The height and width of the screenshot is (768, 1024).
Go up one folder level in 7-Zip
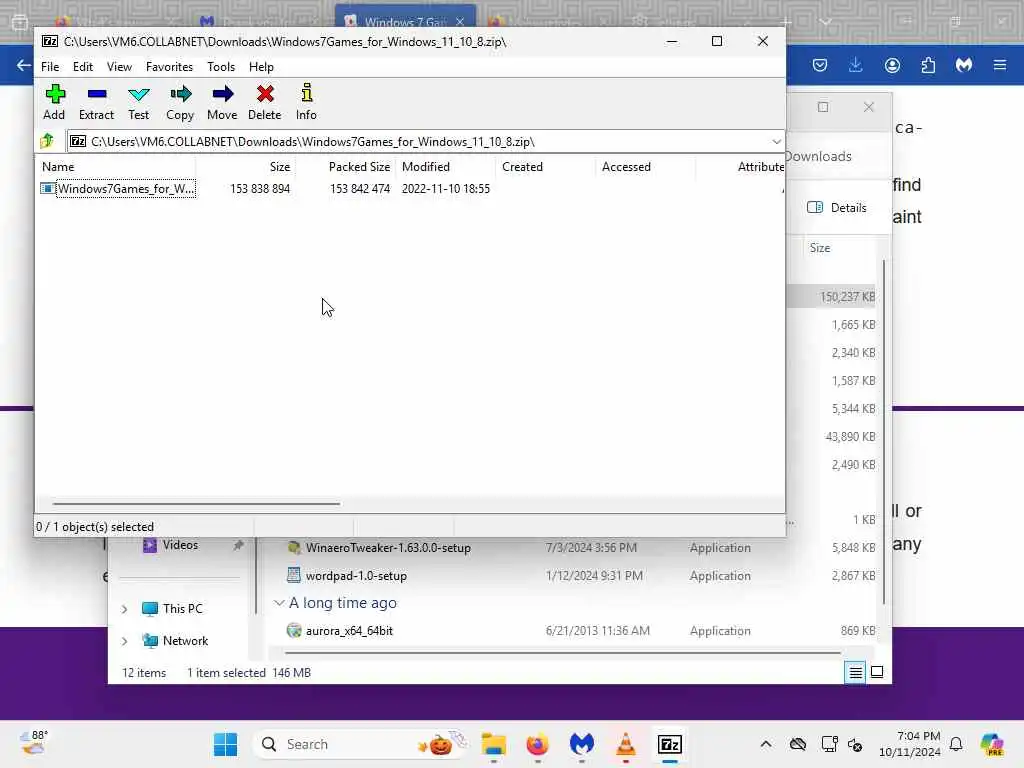[47, 141]
